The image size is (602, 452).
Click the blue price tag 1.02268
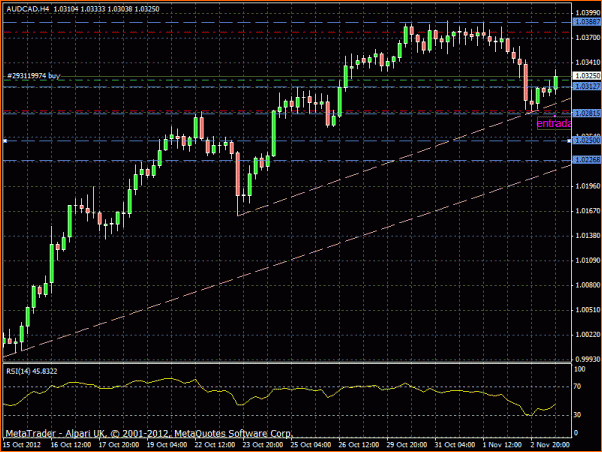click(x=587, y=159)
